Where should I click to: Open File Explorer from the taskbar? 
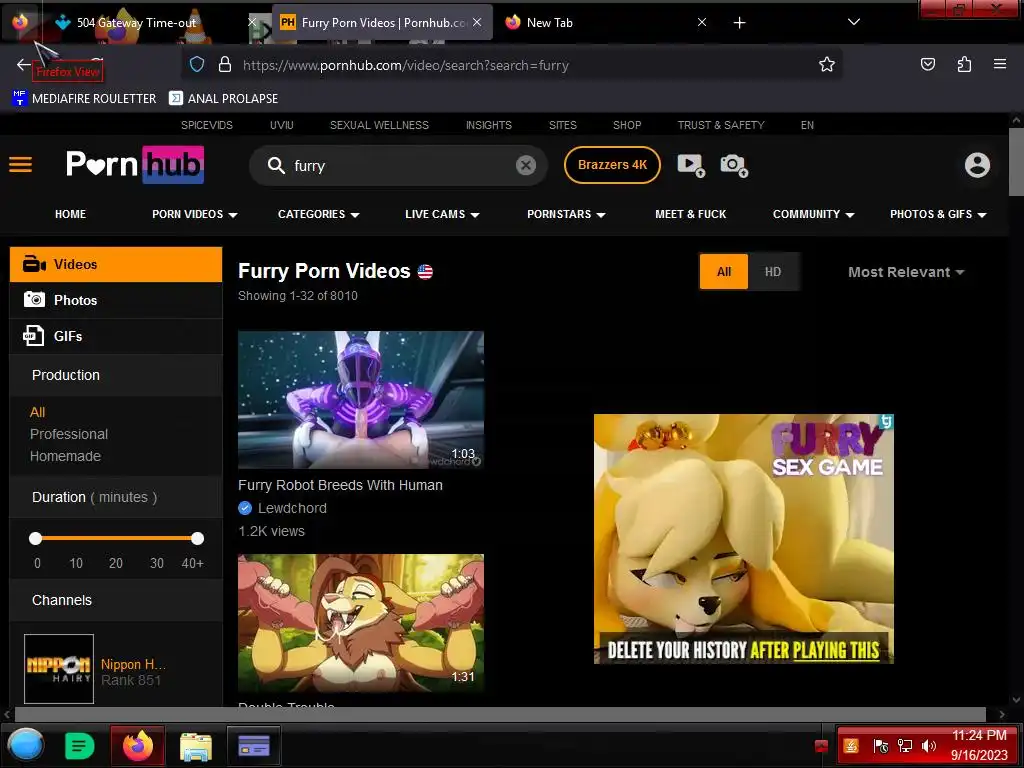click(195, 746)
